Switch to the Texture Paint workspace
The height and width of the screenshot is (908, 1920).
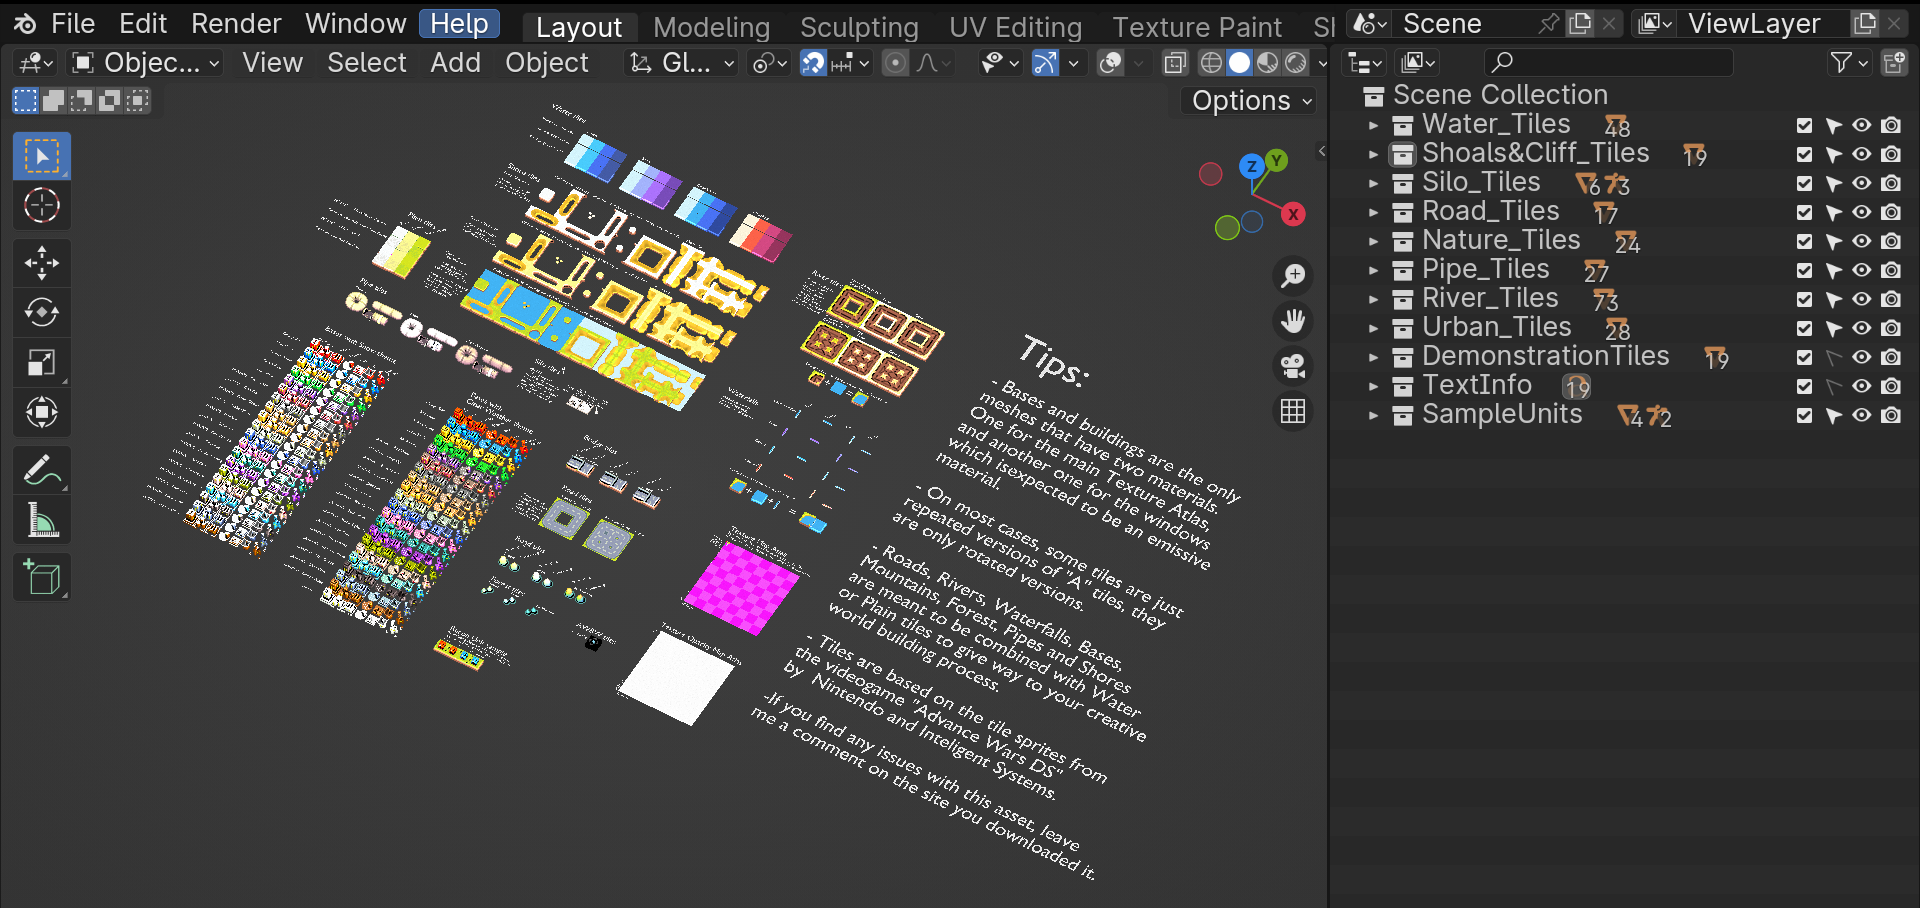(x=1197, y=27)
